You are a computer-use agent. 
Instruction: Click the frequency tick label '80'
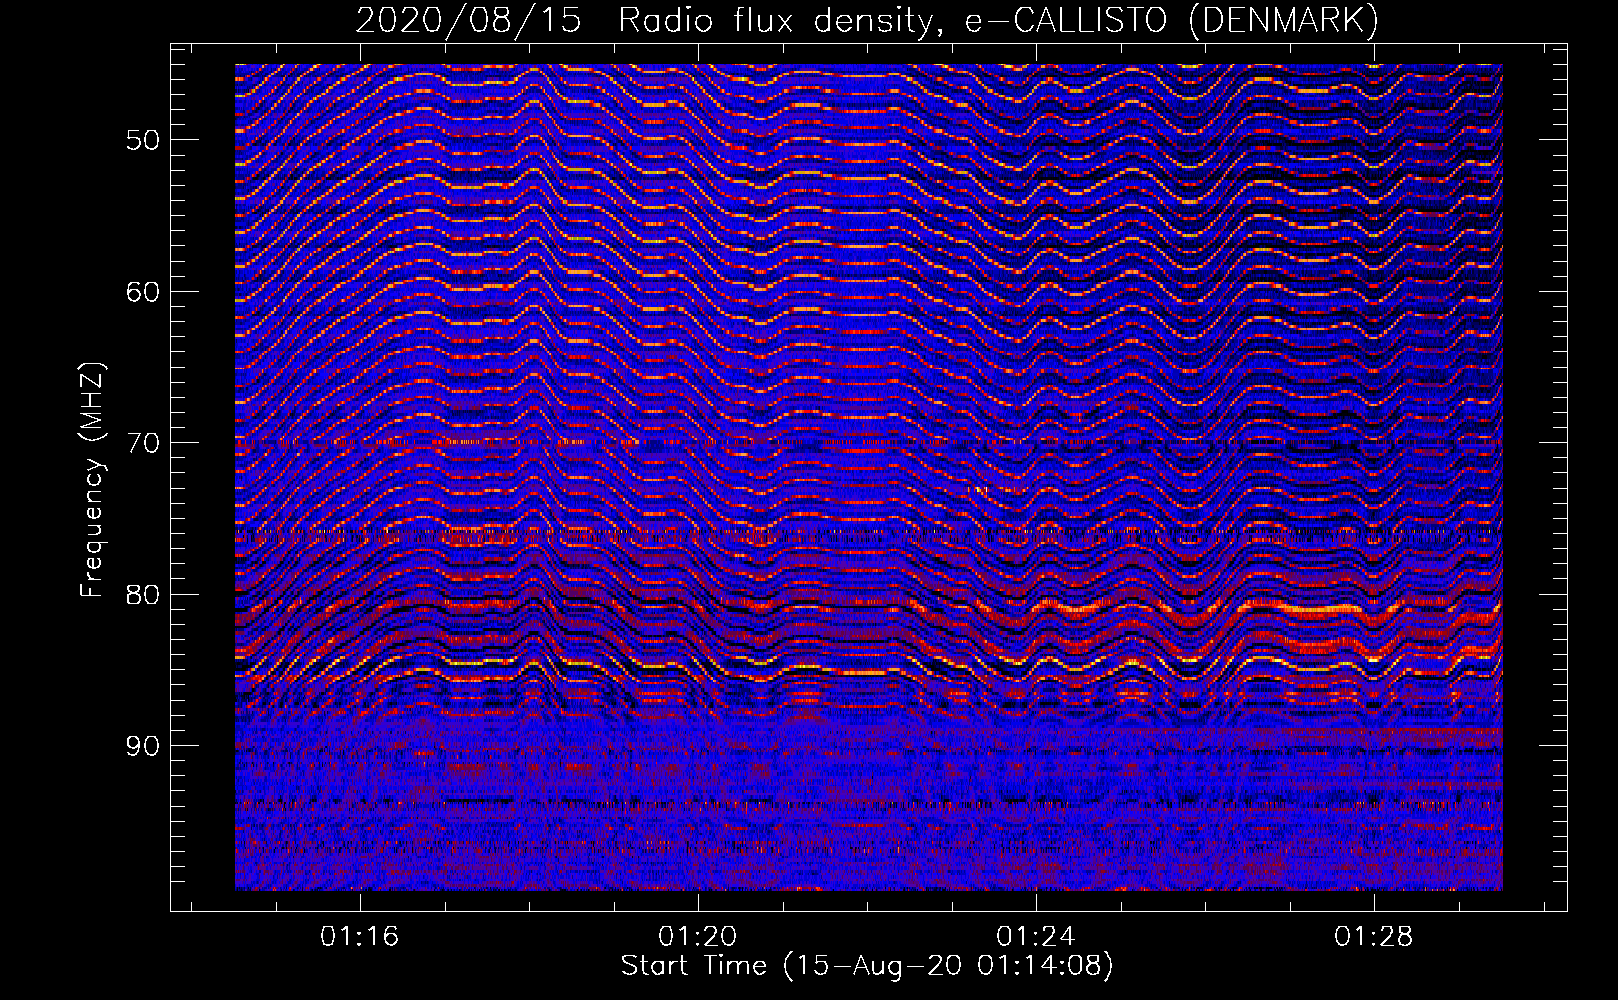(x=143, y=595)
